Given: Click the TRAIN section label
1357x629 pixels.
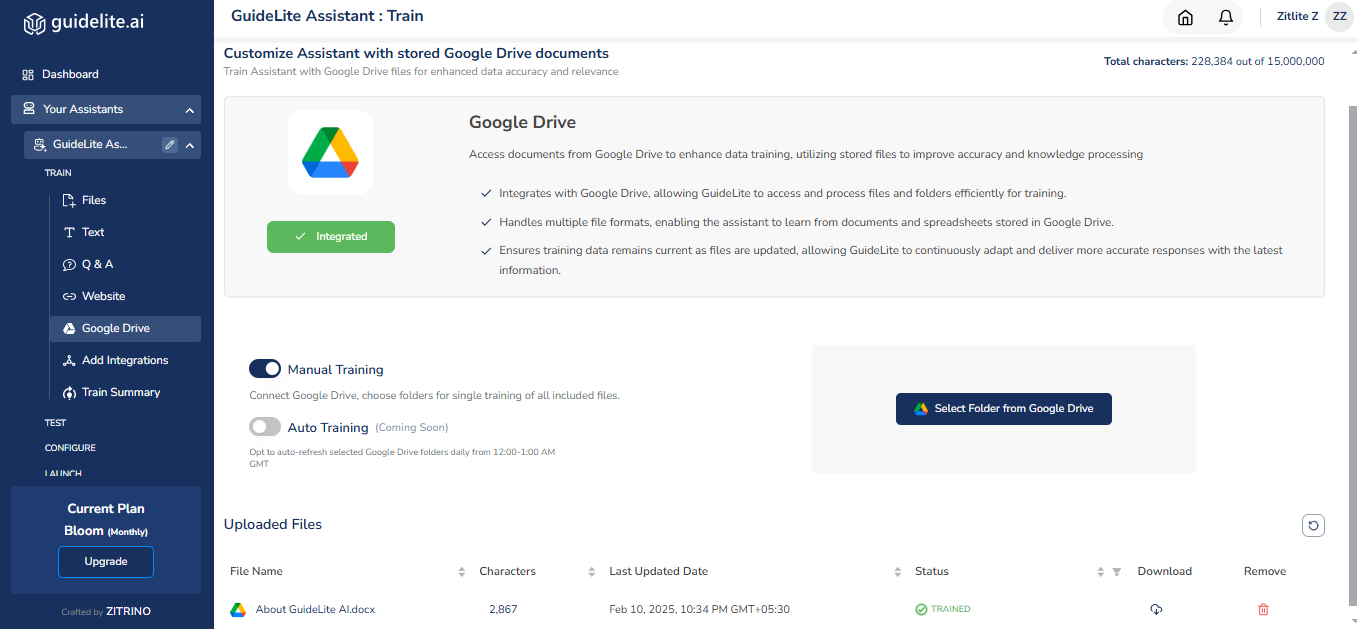Looking at the screenshot, I should coord(58,173).
